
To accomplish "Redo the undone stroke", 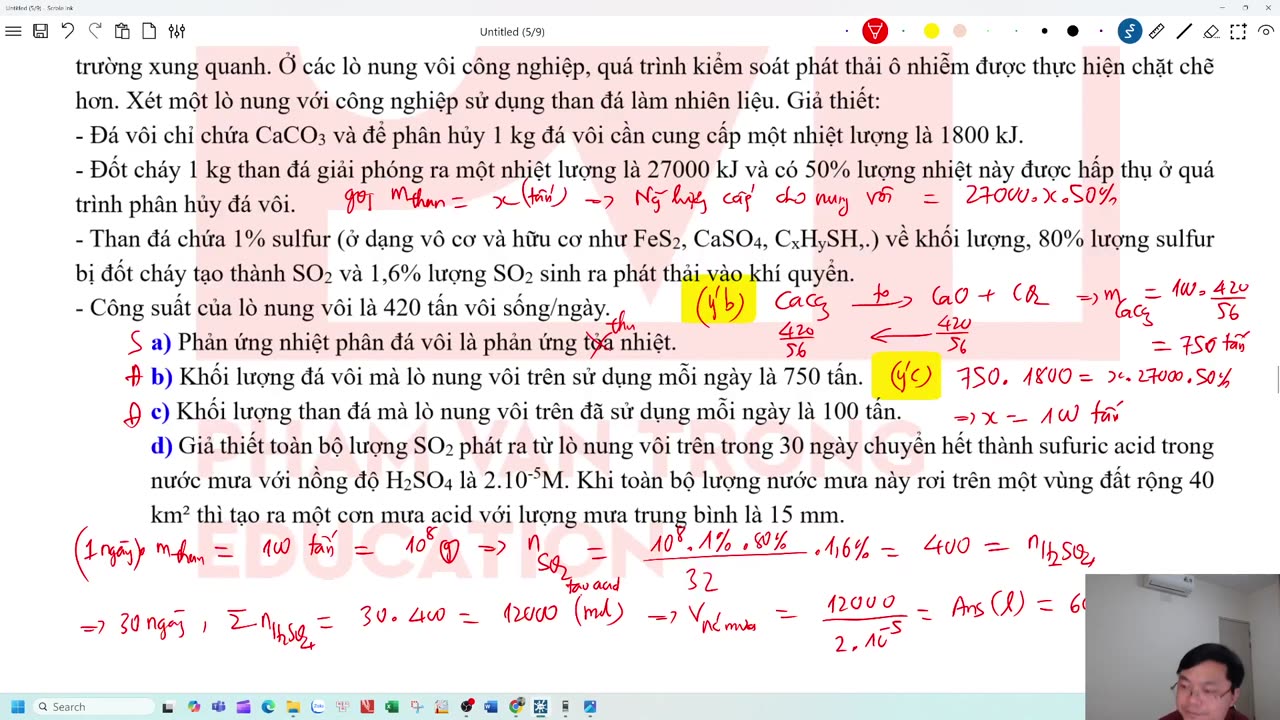I will pos(95,31).
